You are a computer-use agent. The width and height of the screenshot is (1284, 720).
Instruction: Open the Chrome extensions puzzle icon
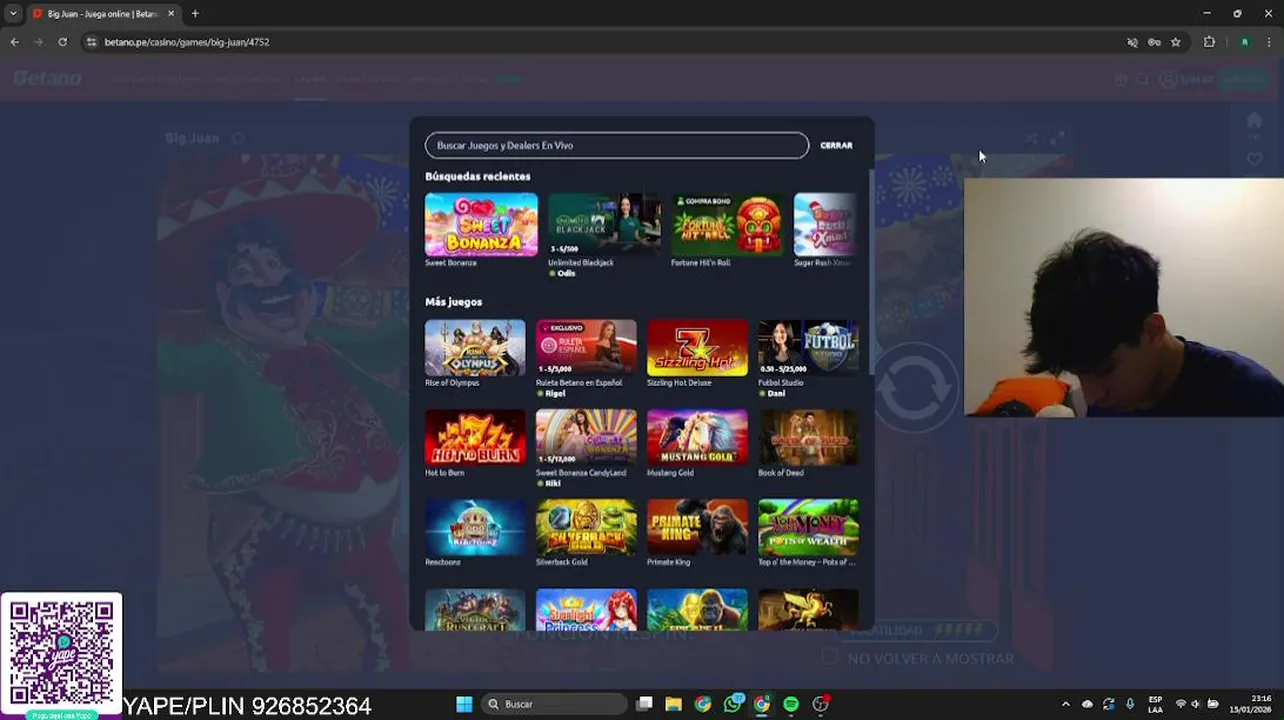coord(1209,42)
